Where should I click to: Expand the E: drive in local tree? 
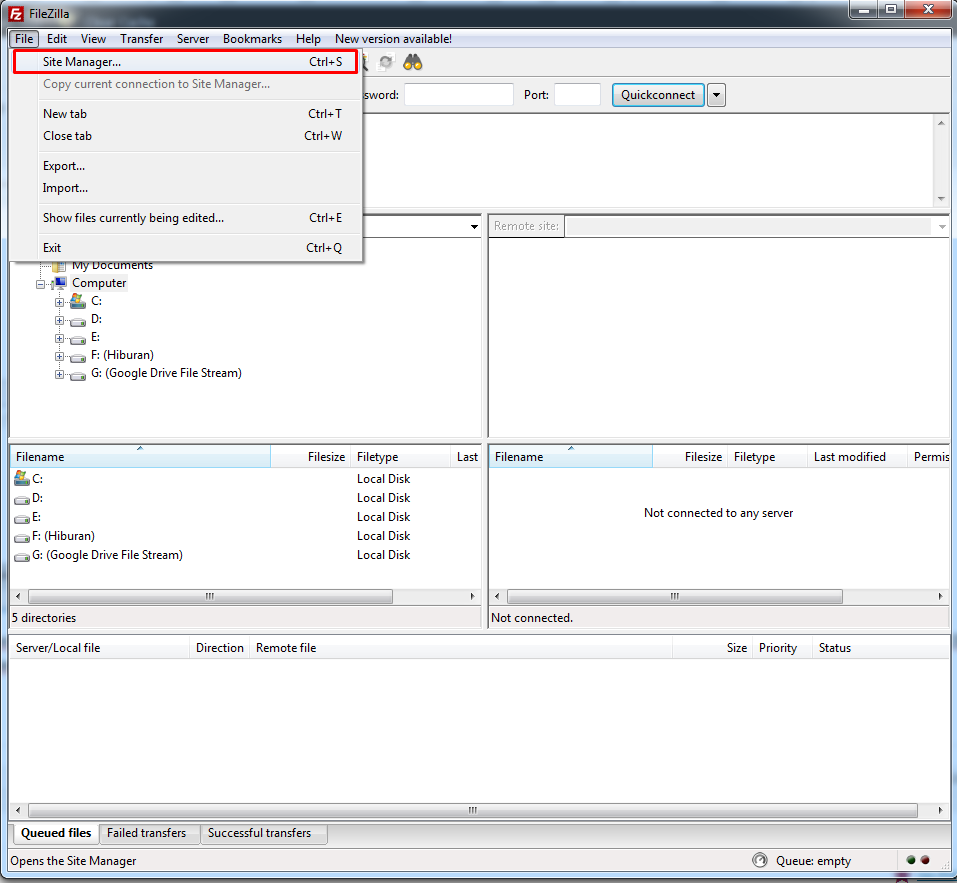[x=59, y=338]
